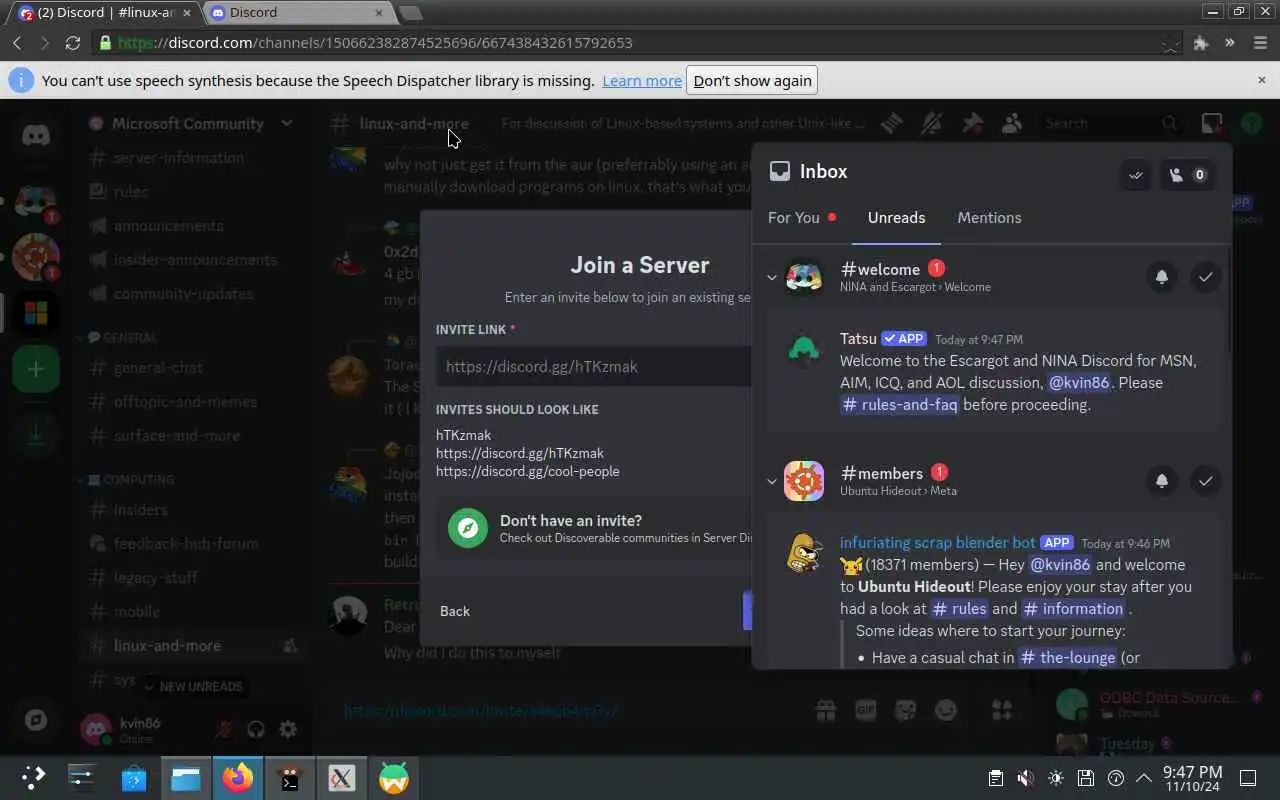Toggle headphones deafen in user panel
1280x800 pixels.
(x=256, y=729)
